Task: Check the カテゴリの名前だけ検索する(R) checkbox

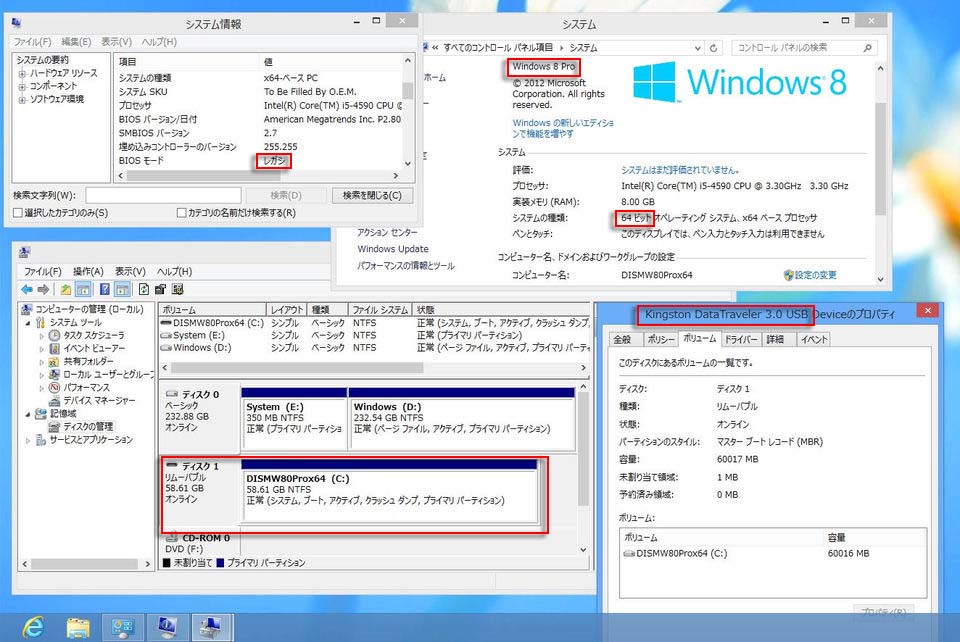Action: (181, 212)
